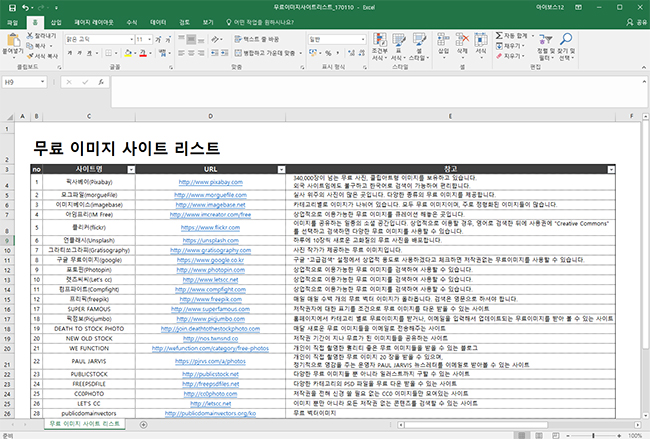Click the increase decimal icon
The height and width of the screenshot is (439, 650).
[352, 53]
